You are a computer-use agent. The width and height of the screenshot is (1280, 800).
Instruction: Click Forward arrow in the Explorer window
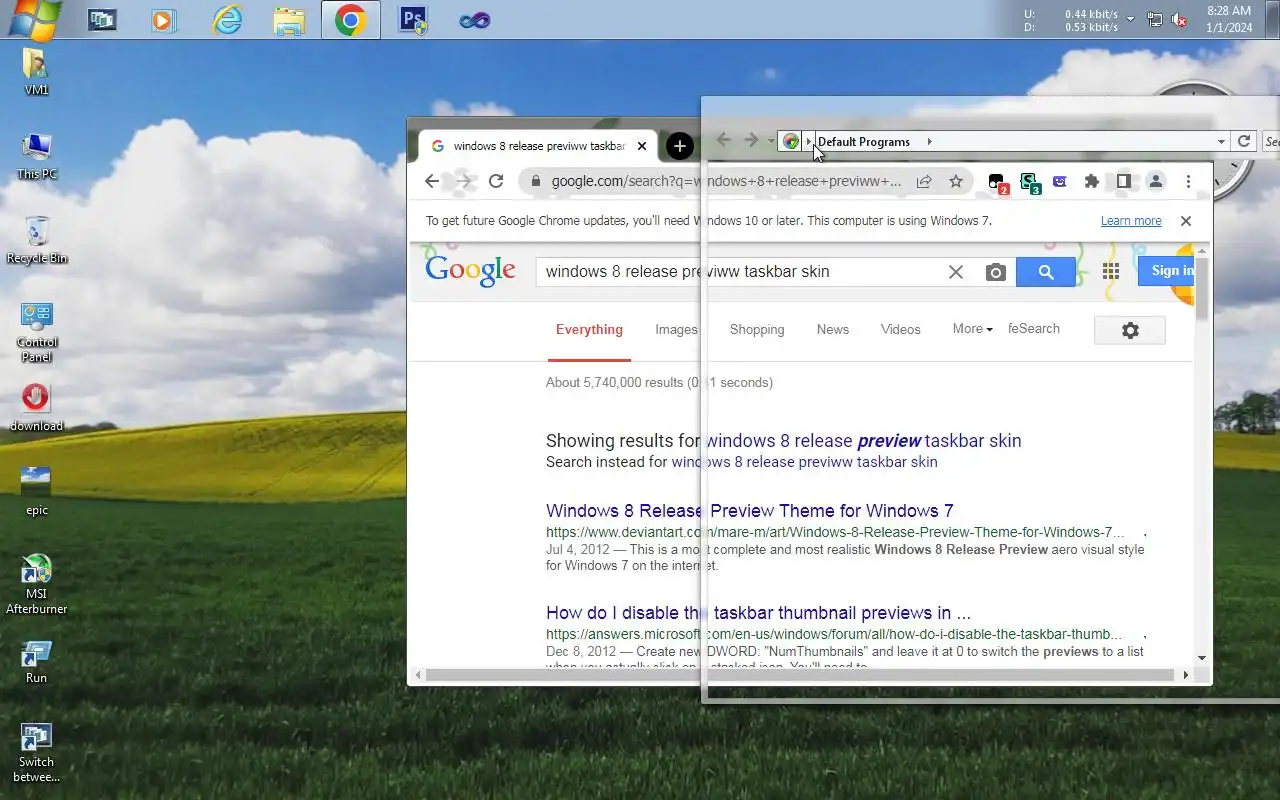(752, 141)
